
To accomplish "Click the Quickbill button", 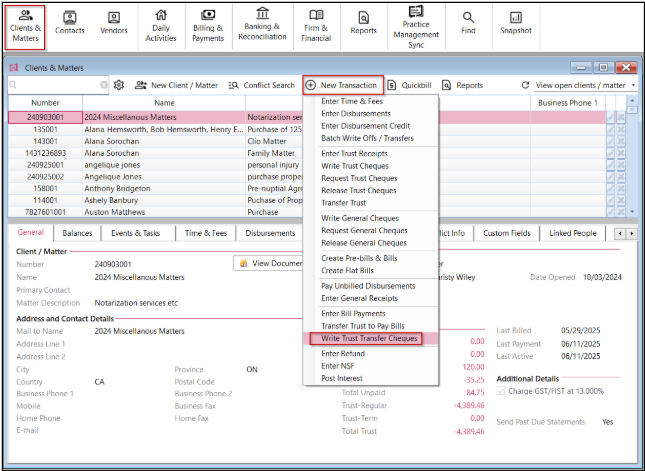I will [x=410, y=85].
